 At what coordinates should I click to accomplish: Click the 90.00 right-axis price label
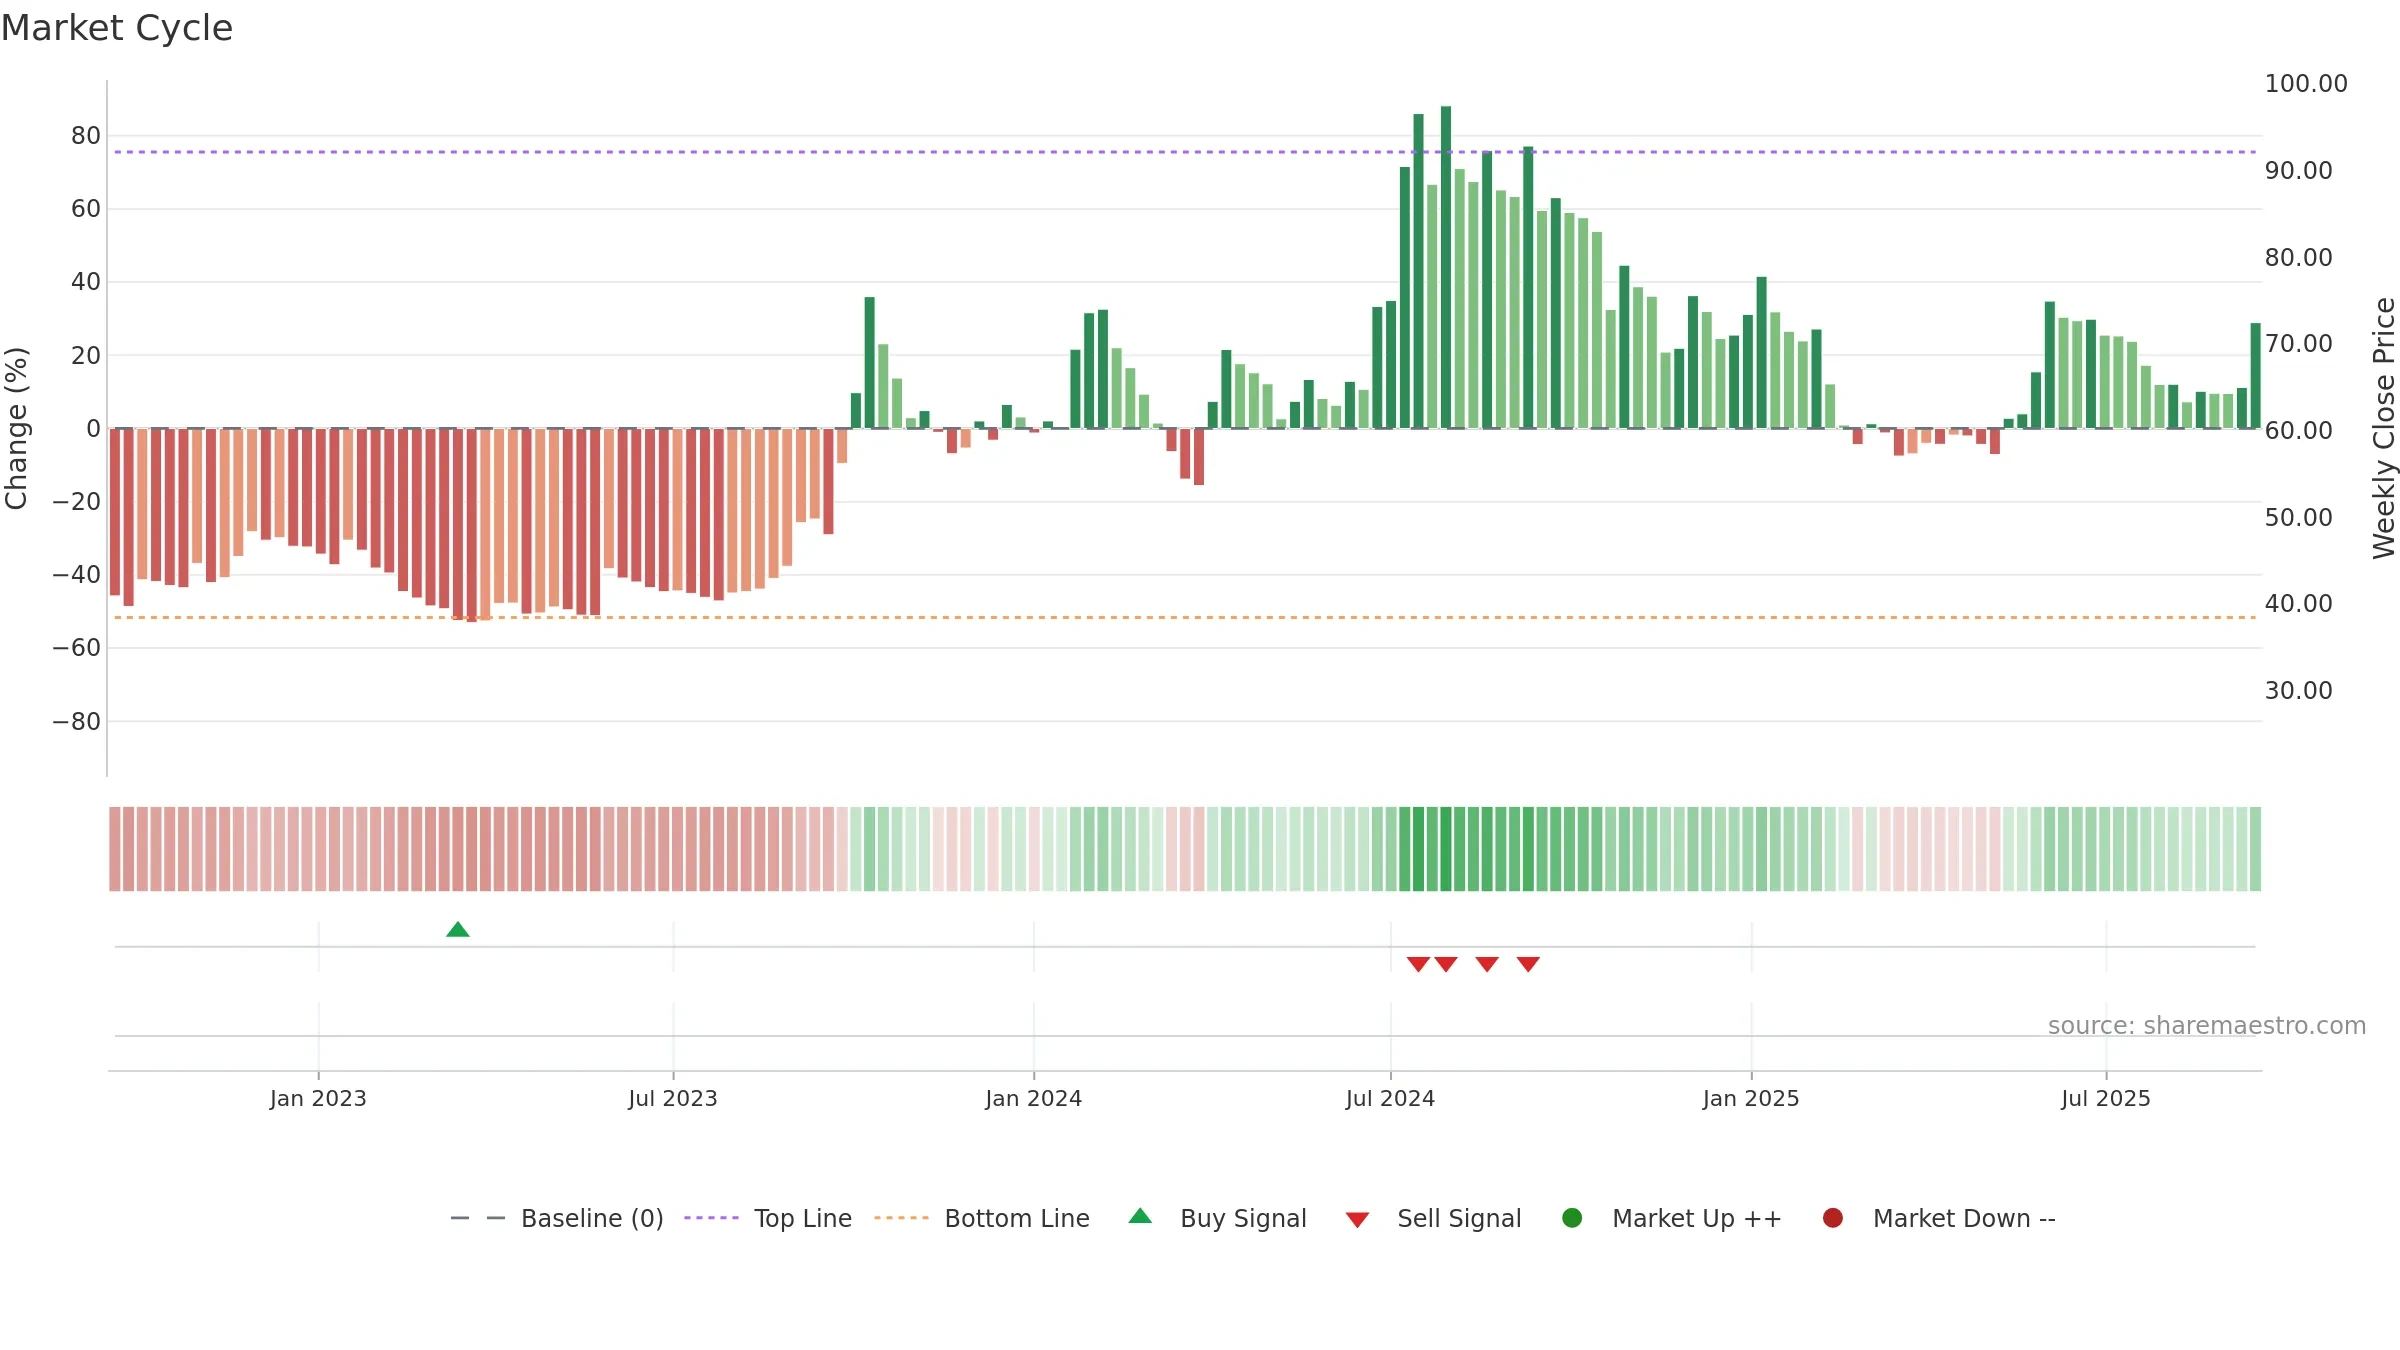pyautogui.click(x=2298, y=171)
